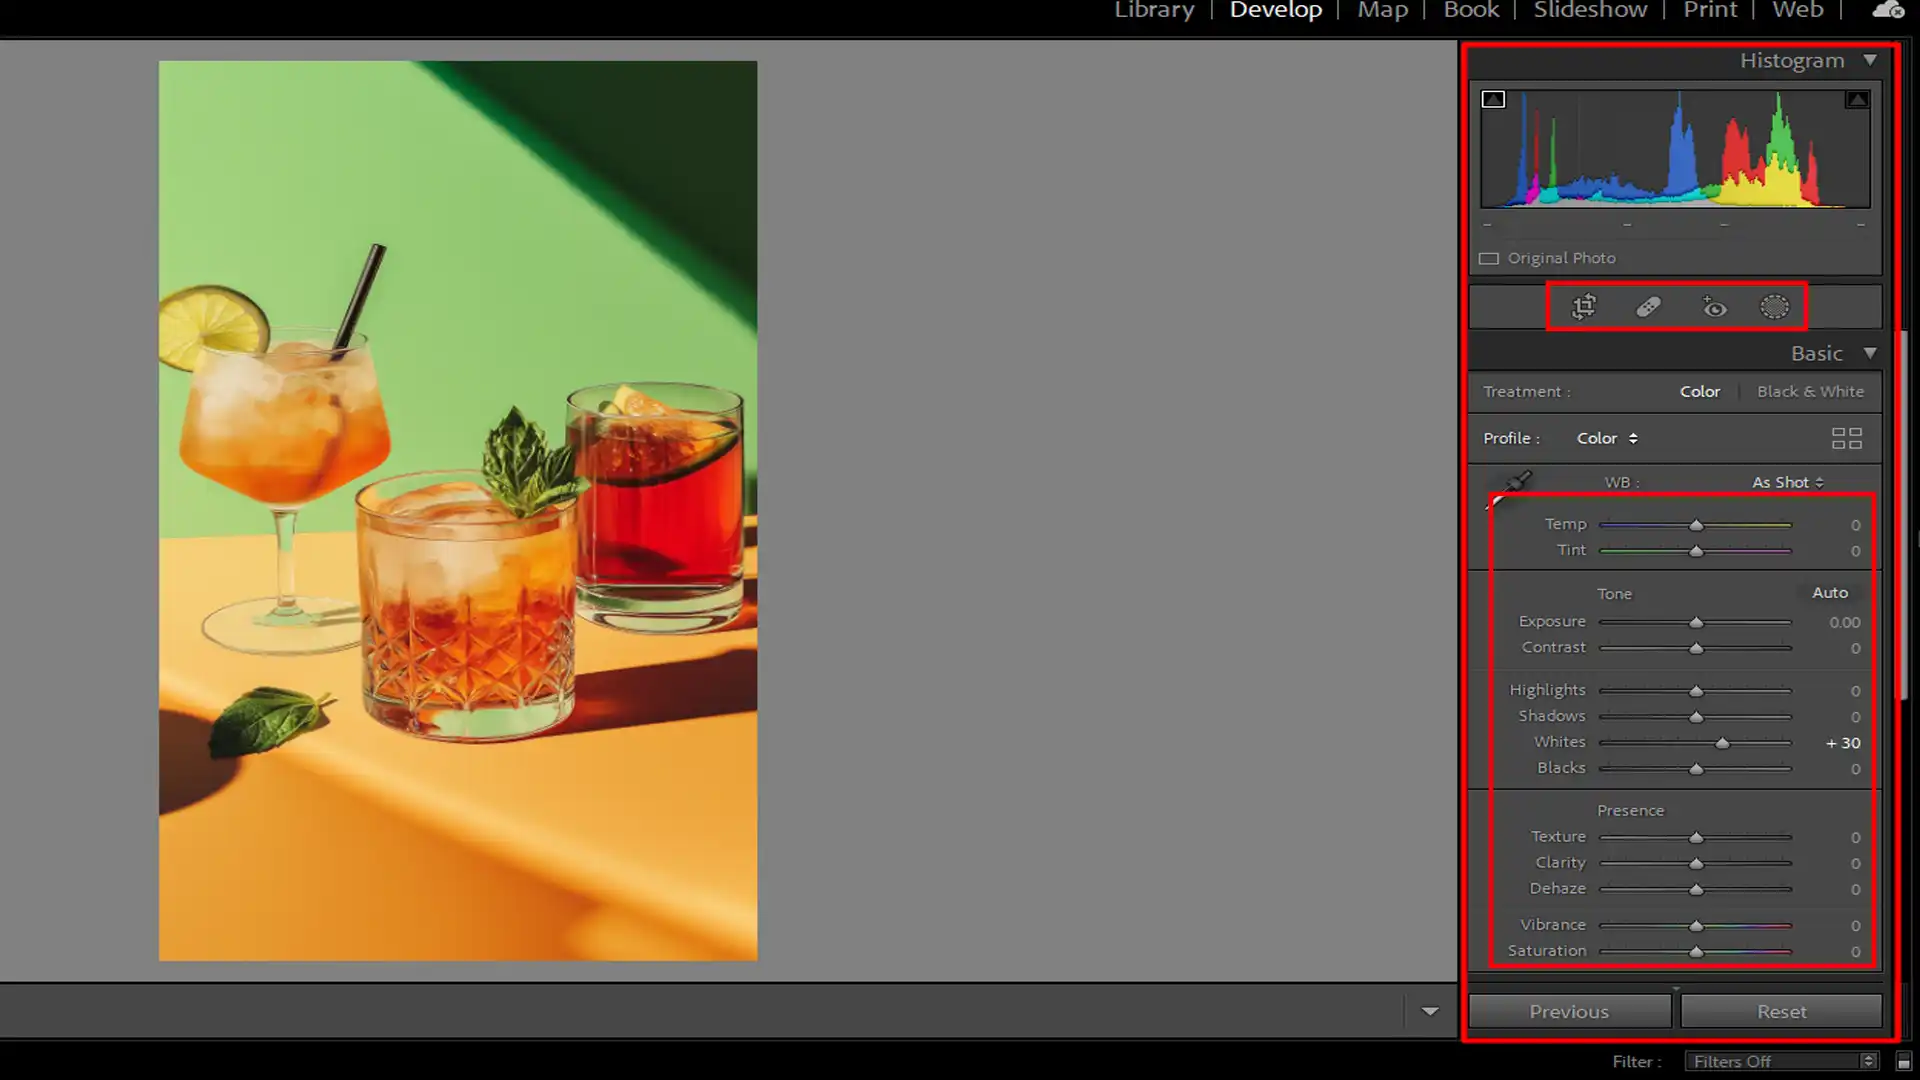Switch to the Library module
This screenshot has height=1080, width=1920.
(x=1154, y=11)
